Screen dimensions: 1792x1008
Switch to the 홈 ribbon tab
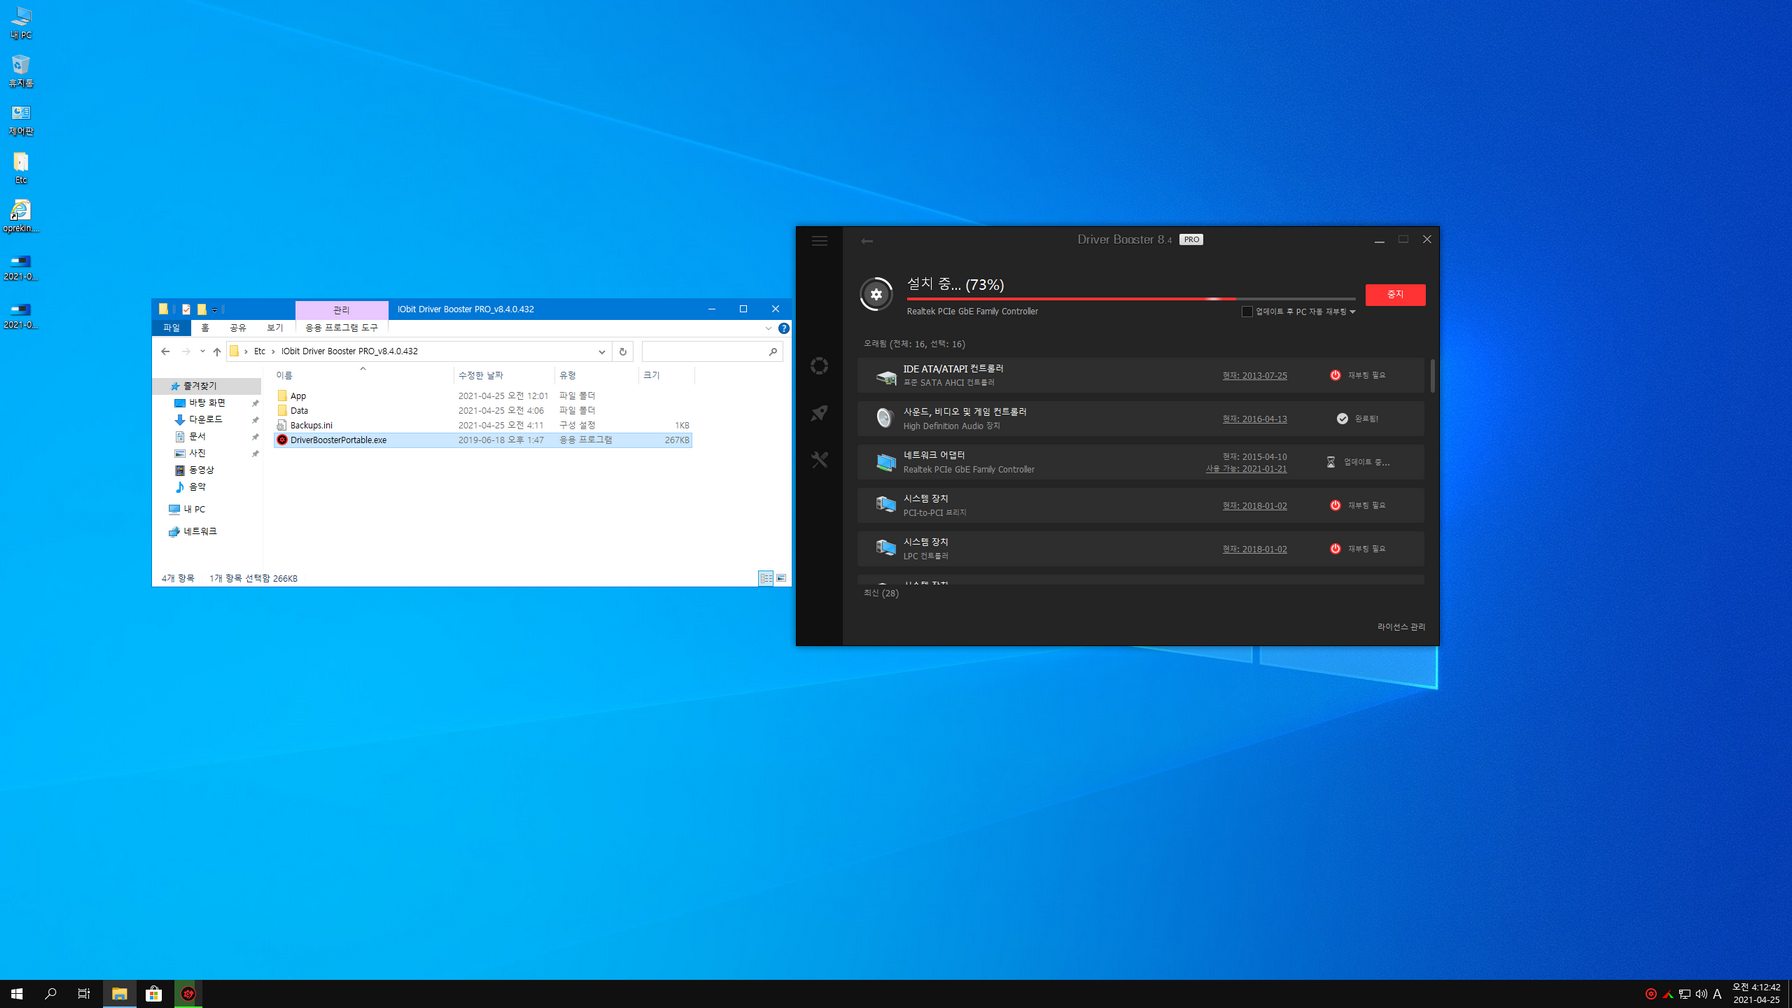point(205,327)
